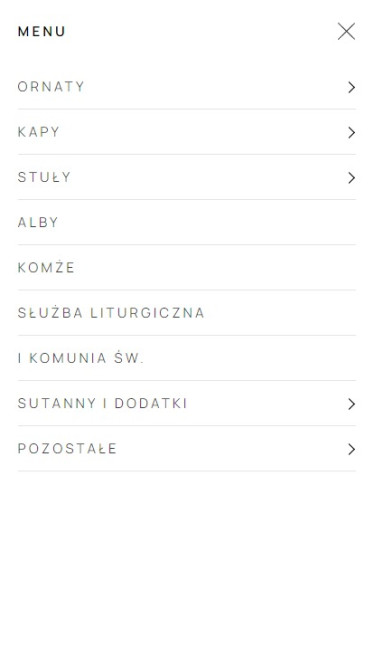Open the I Komunia Św. category
The width and height of the screenshot is (375, 666).
tap(81, 358)
